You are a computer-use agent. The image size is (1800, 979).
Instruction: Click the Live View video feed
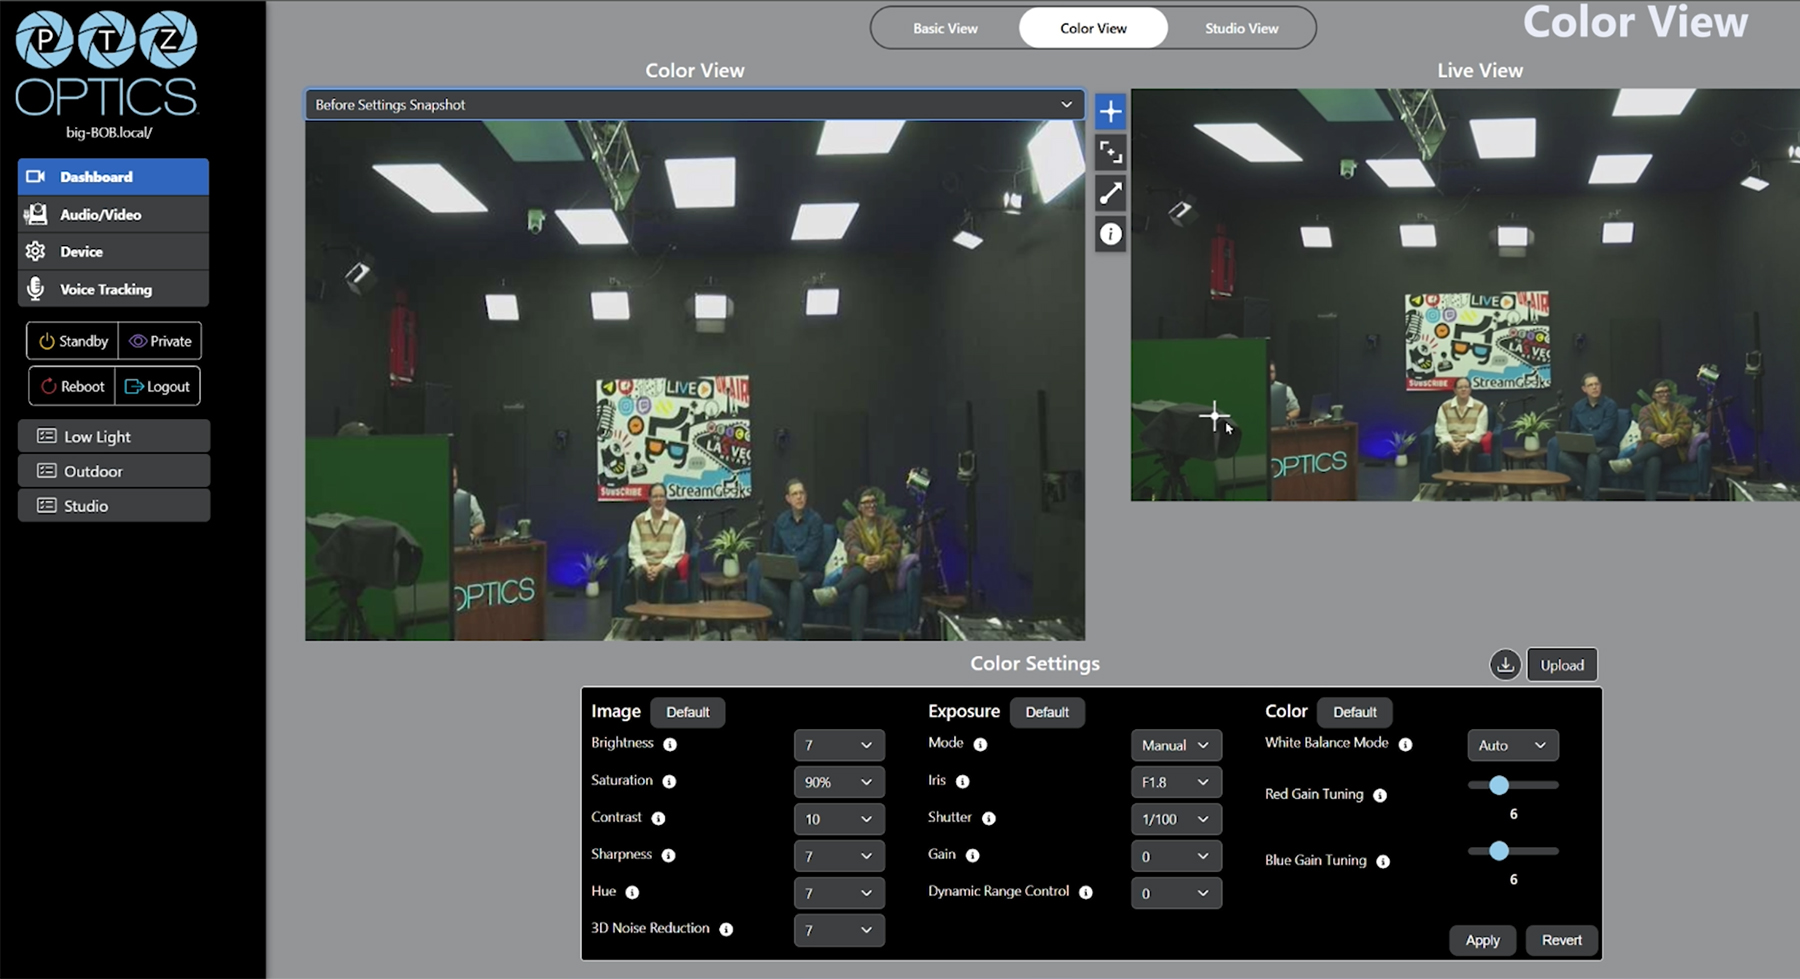(1465, 295)
